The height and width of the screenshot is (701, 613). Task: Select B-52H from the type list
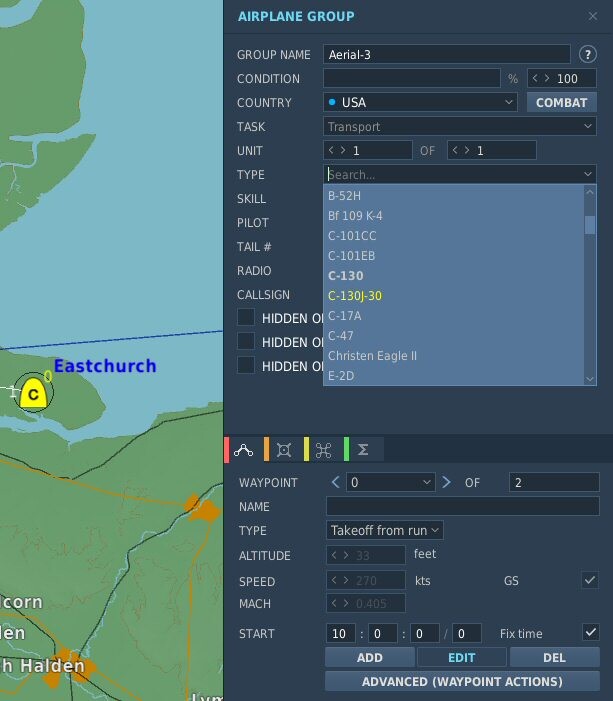pyautogui.click(x=453, y=196)
